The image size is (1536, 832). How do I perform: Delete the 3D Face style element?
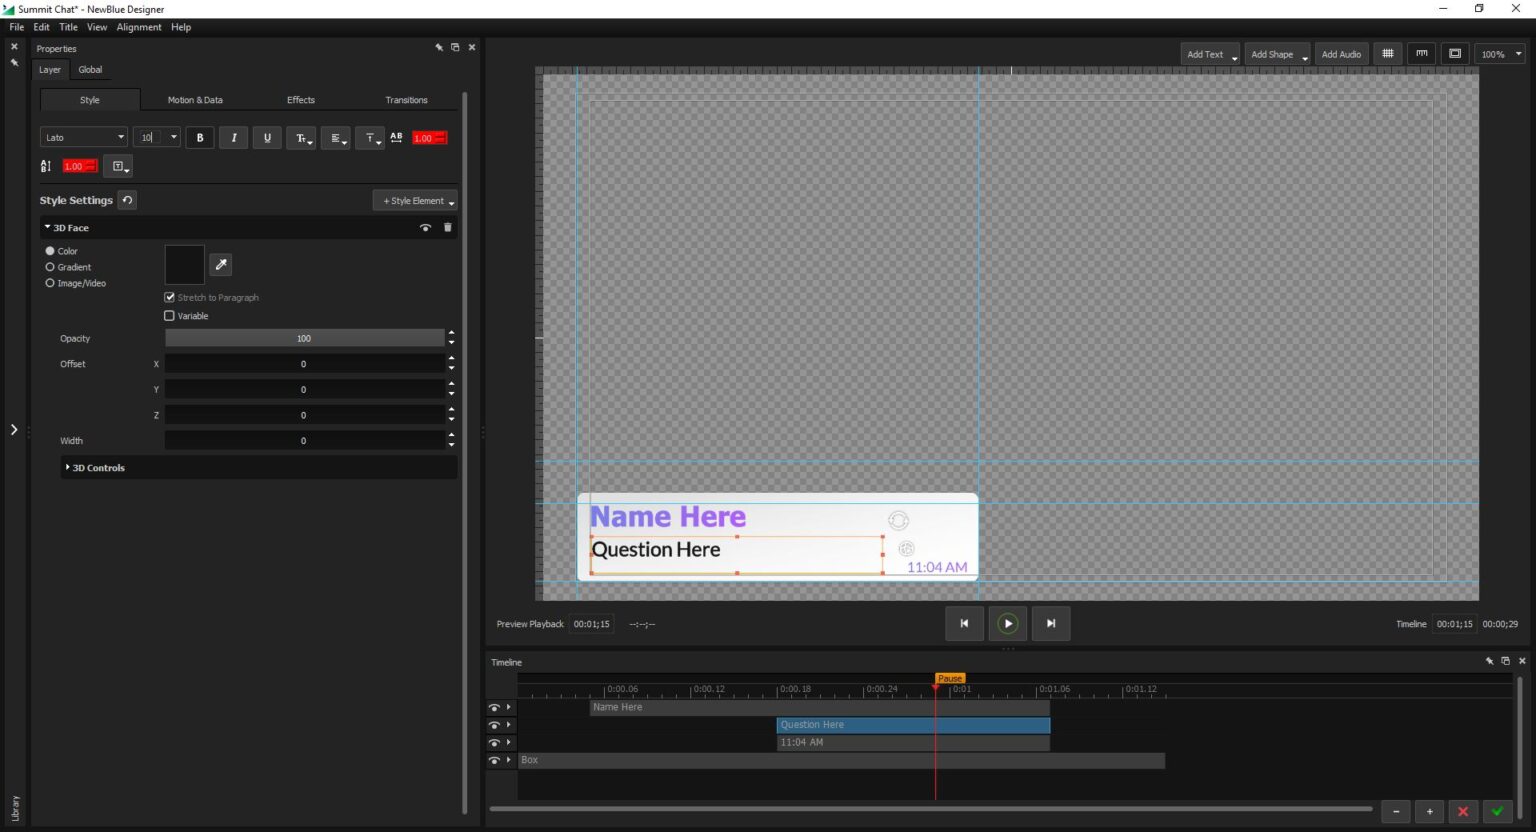[447, 228]
